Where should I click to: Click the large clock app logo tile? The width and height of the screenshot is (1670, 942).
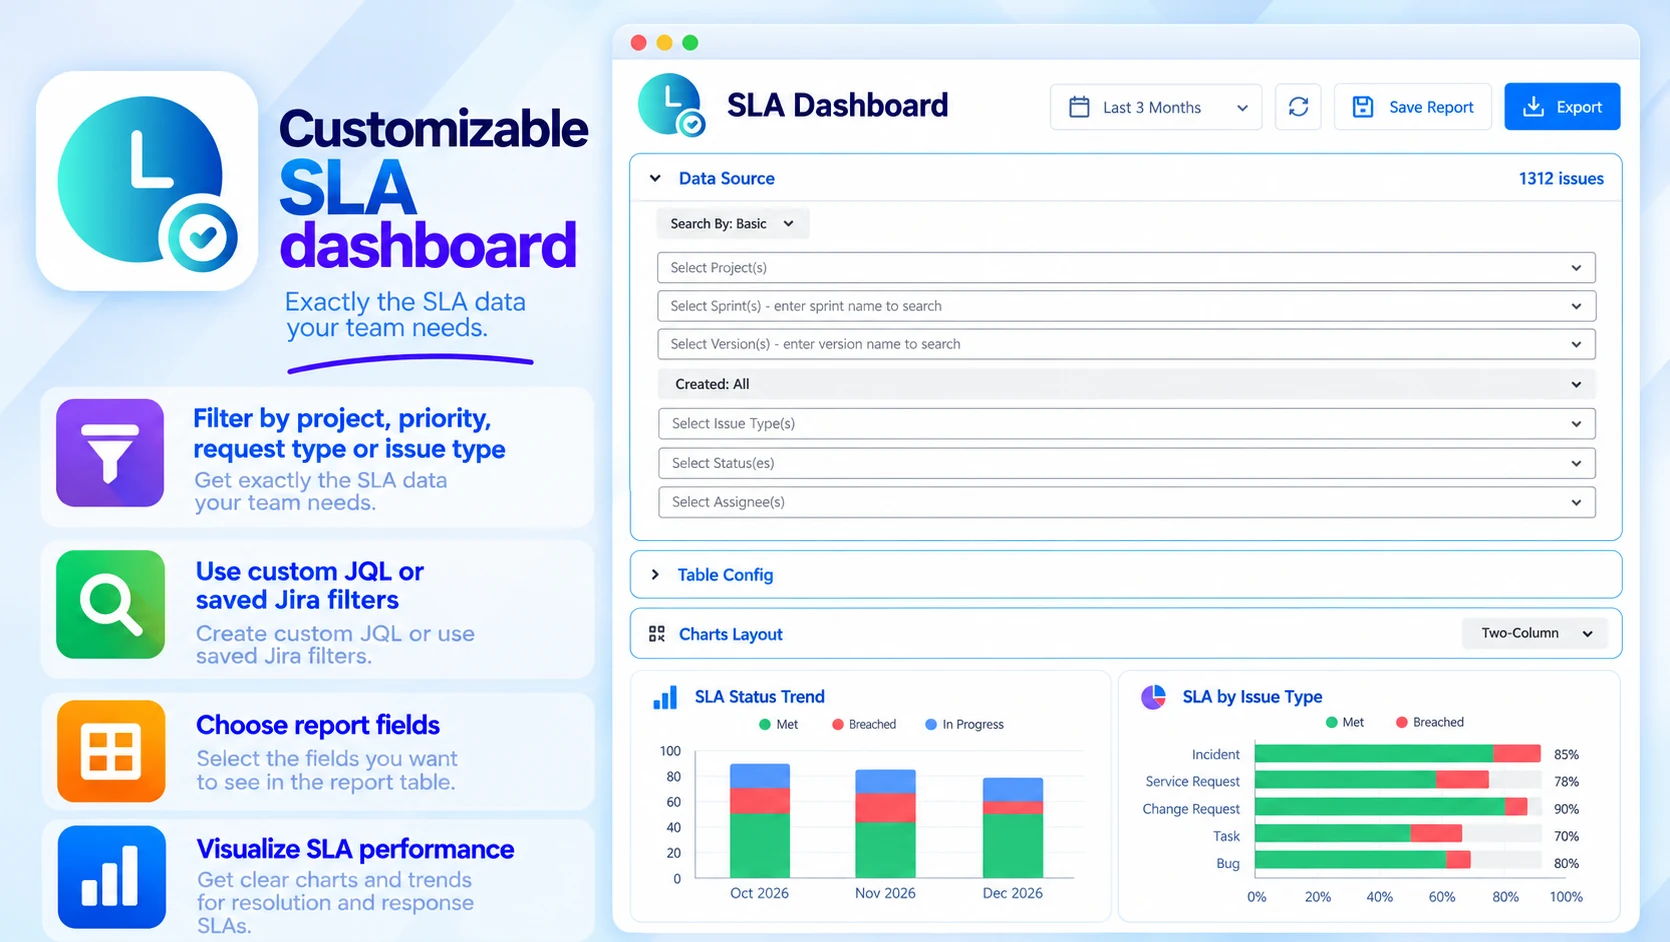147,181
